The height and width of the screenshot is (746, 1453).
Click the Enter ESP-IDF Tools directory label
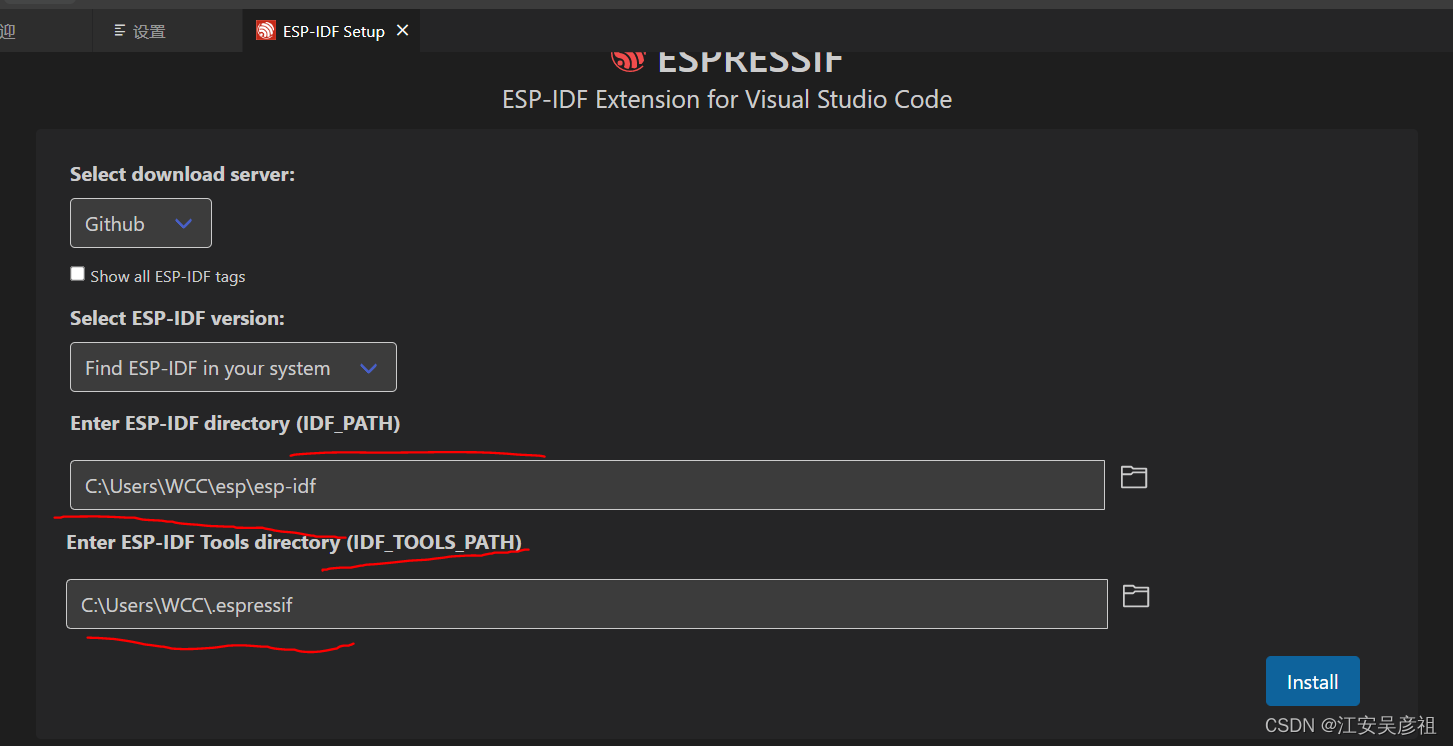[295, 542]
